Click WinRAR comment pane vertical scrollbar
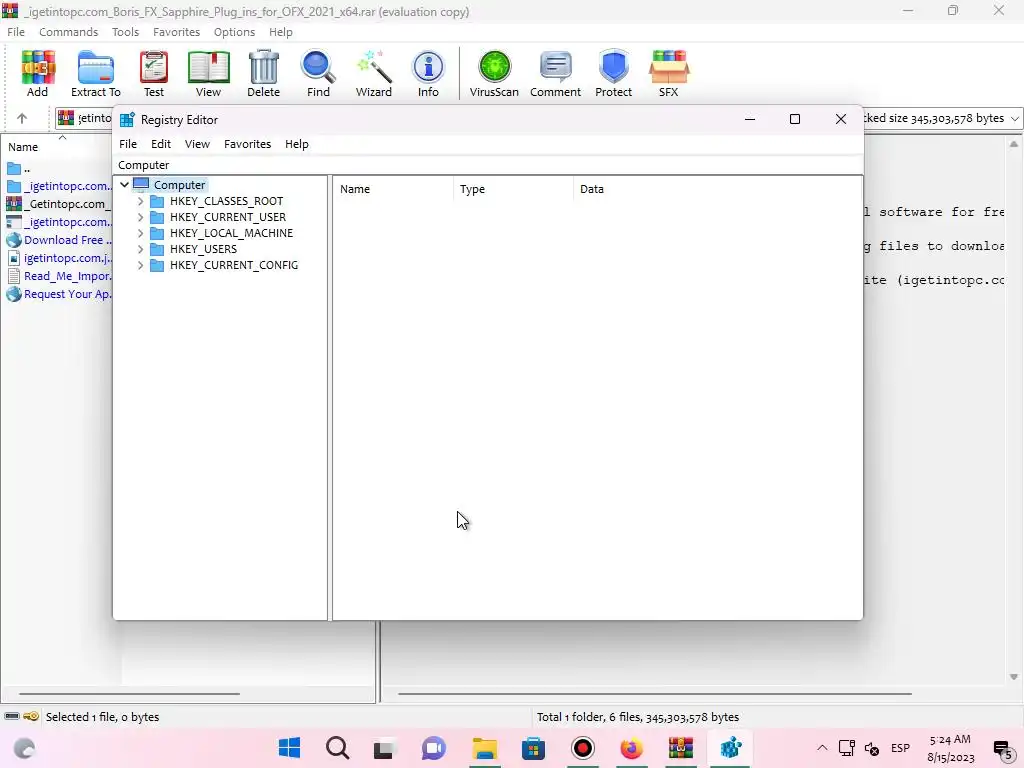The height and width of the screenshot is (768, 1024). pyautogui.click(x=1014, y=410)
